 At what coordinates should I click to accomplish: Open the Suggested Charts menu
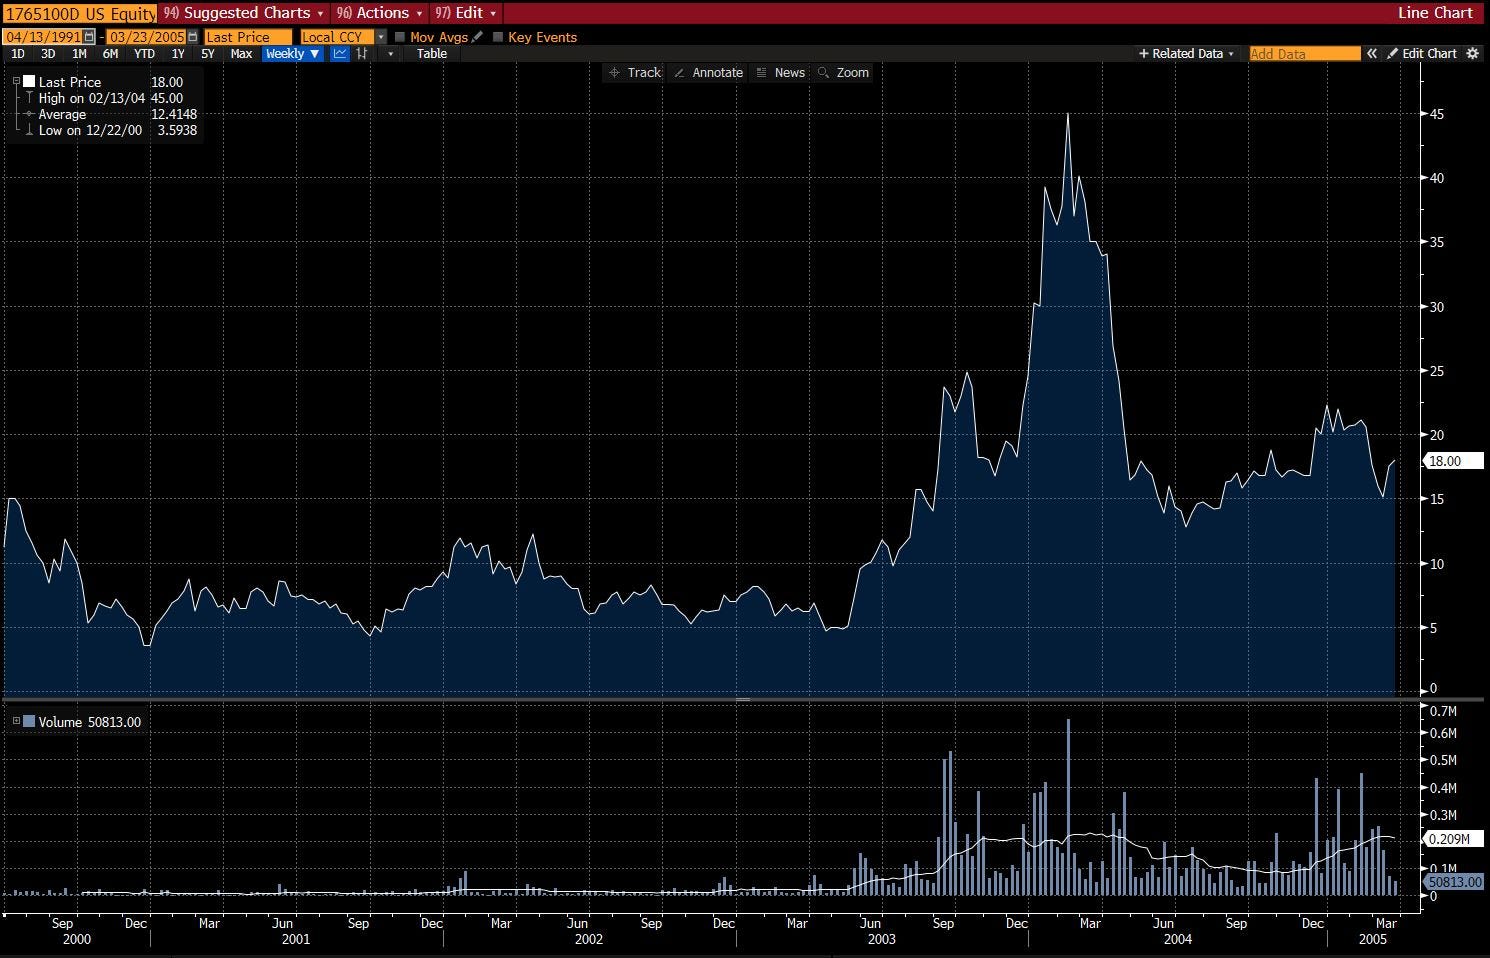(x=243, y=13)
